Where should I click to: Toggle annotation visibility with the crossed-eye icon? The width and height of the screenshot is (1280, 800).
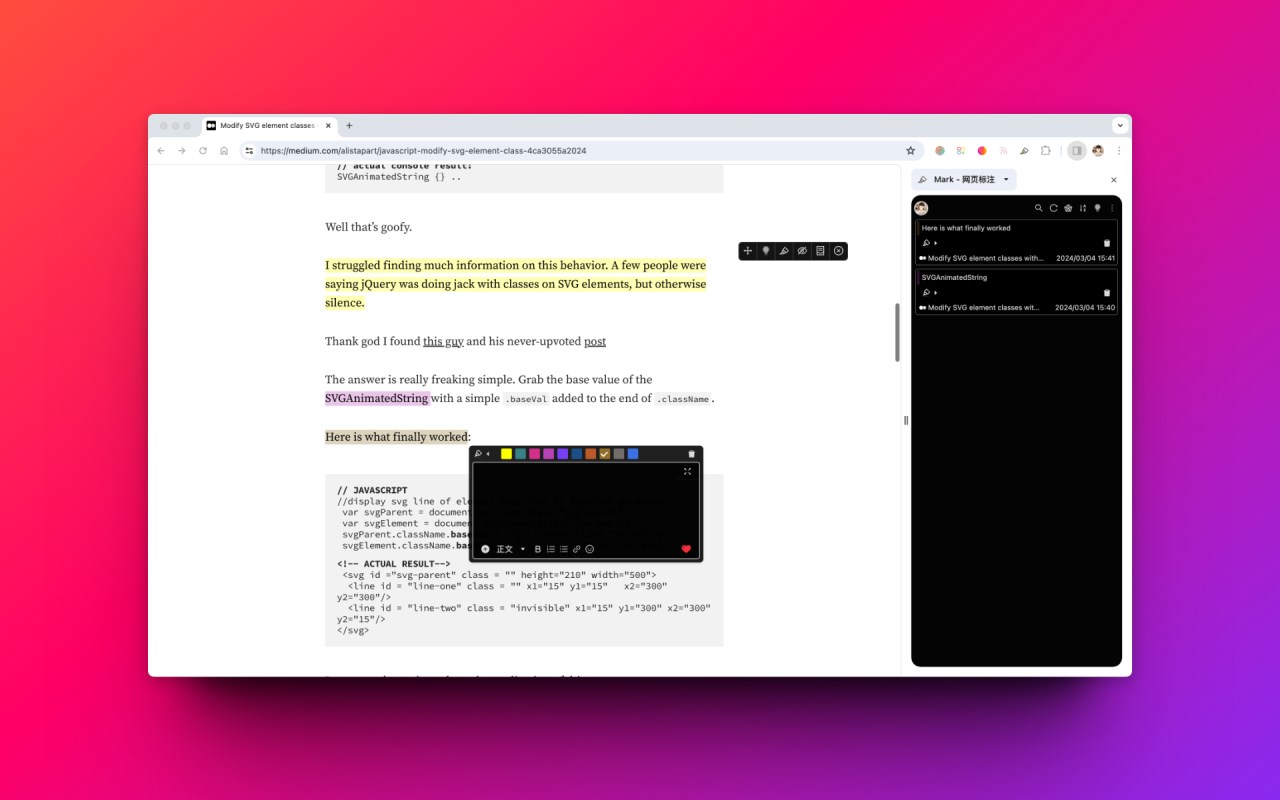point(802,251)
